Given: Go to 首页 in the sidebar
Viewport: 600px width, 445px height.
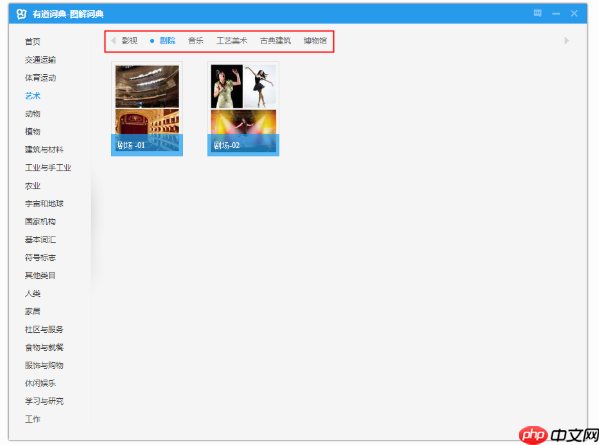Looking at the screenshot, I should coord(33,41).
